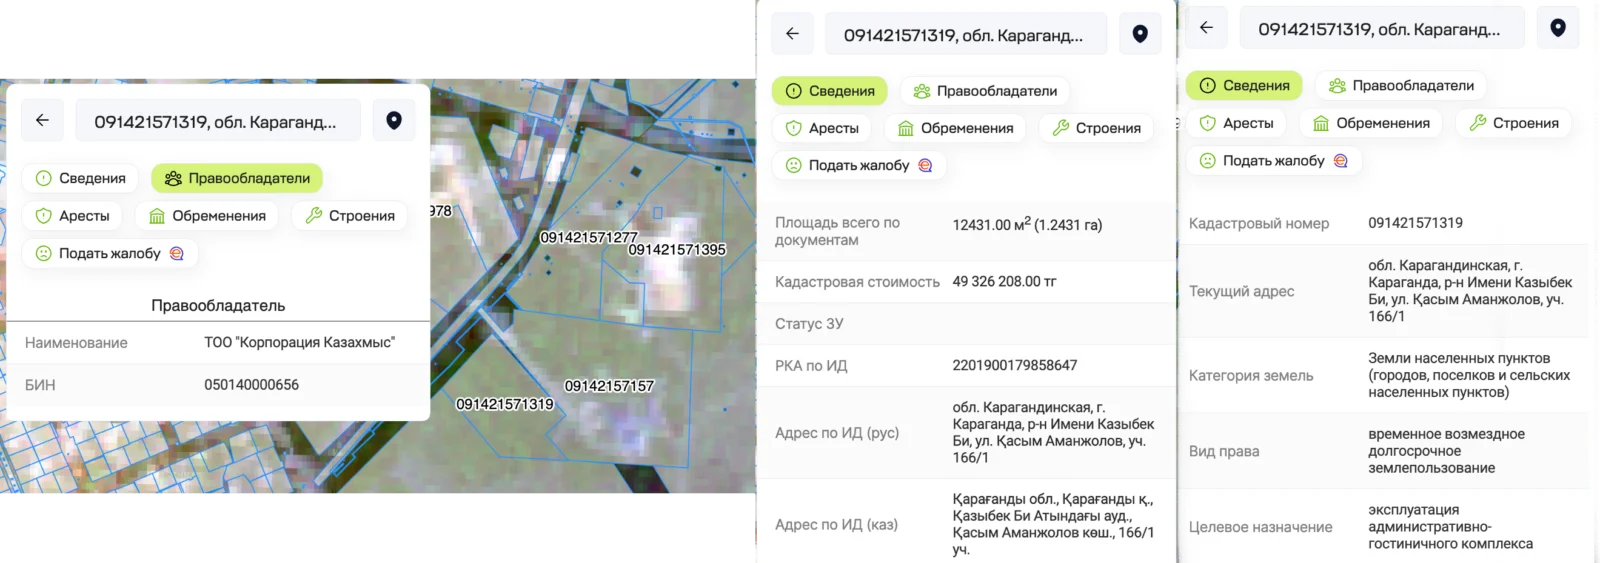Open Строения tab in left map panel

(350, 216)
